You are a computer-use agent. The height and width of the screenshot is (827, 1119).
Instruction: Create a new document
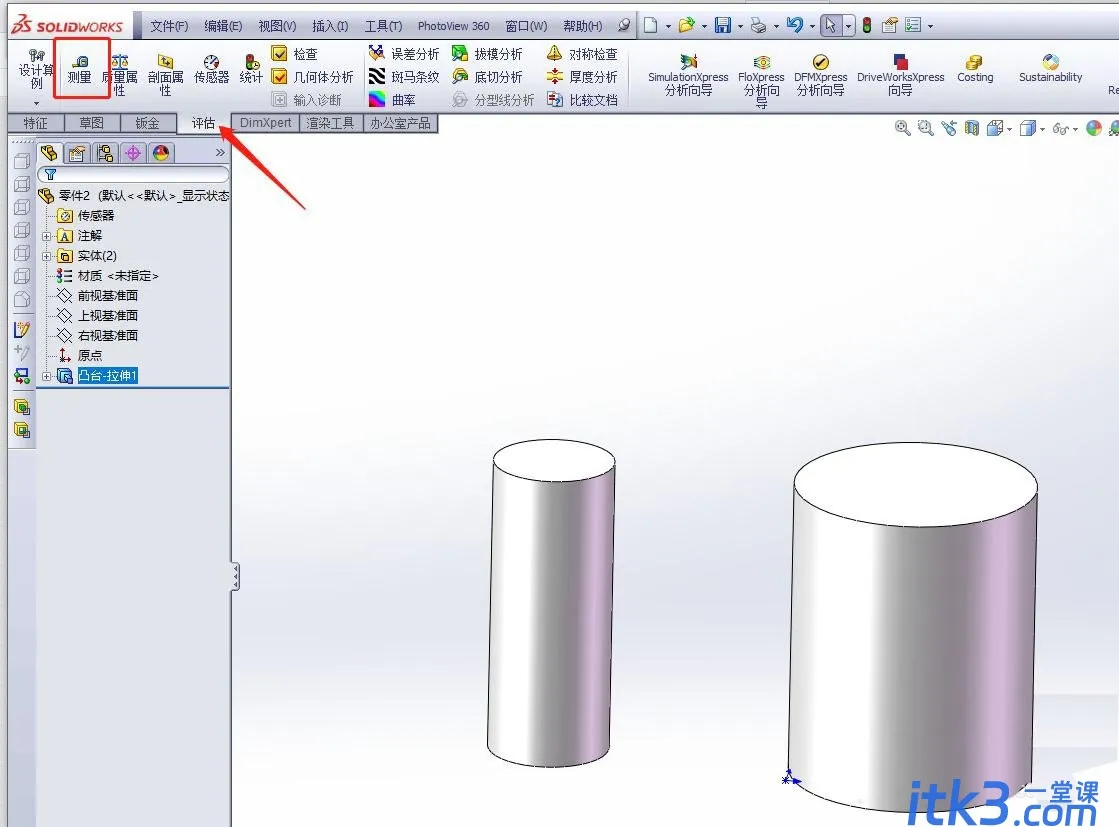click(x=651, y=26)
